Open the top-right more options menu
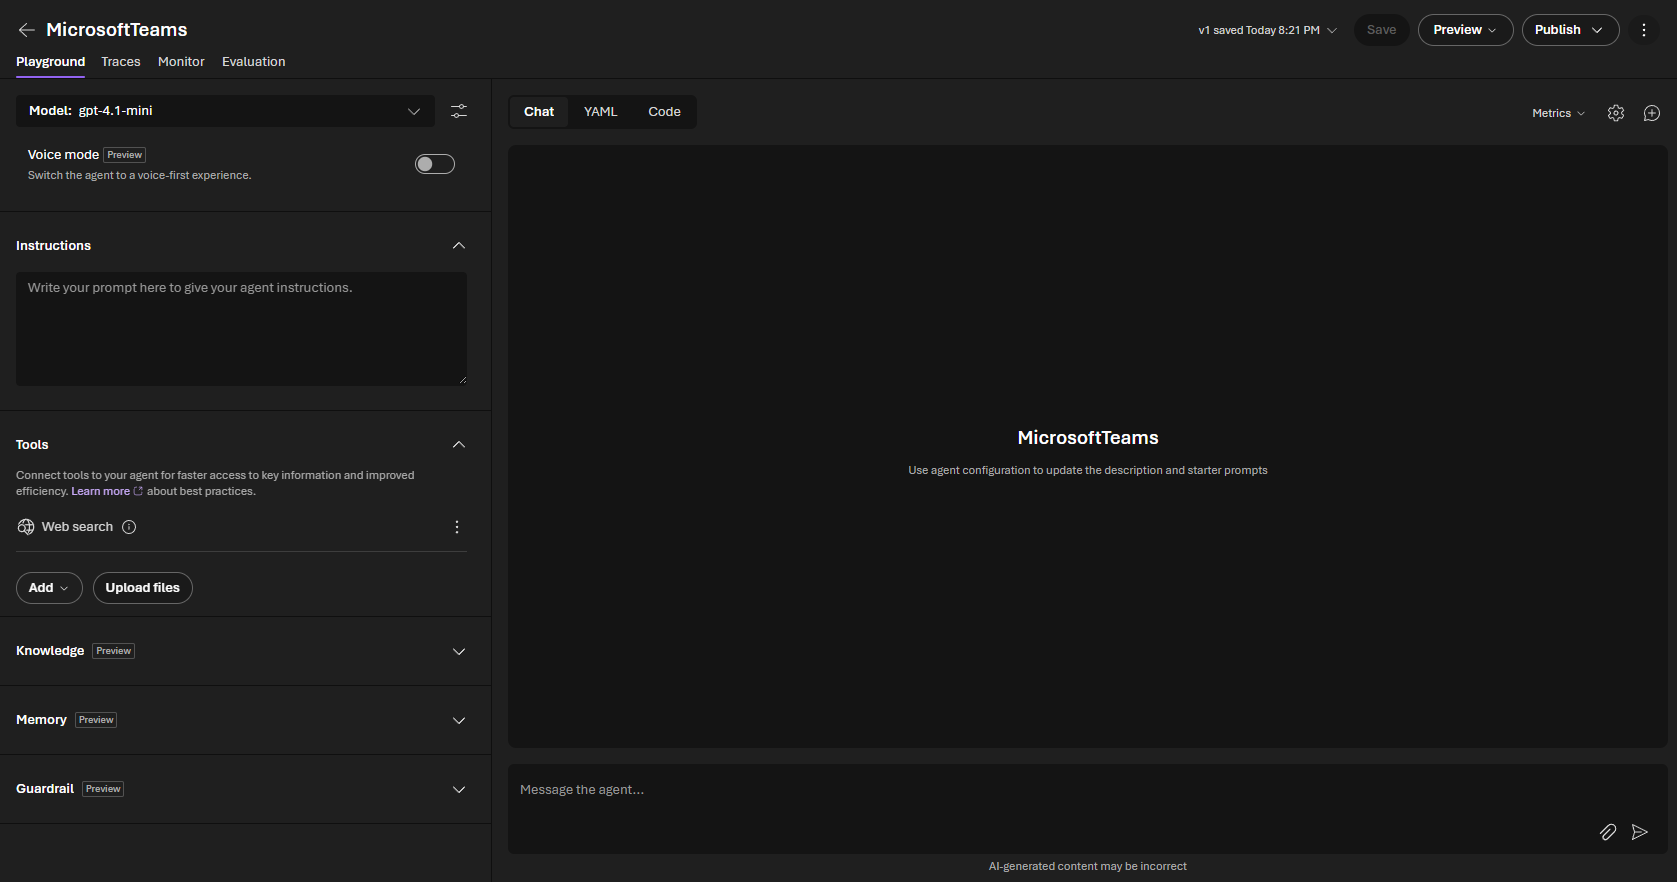This screenshot has width=1677, height=882. click(1644, 30)
